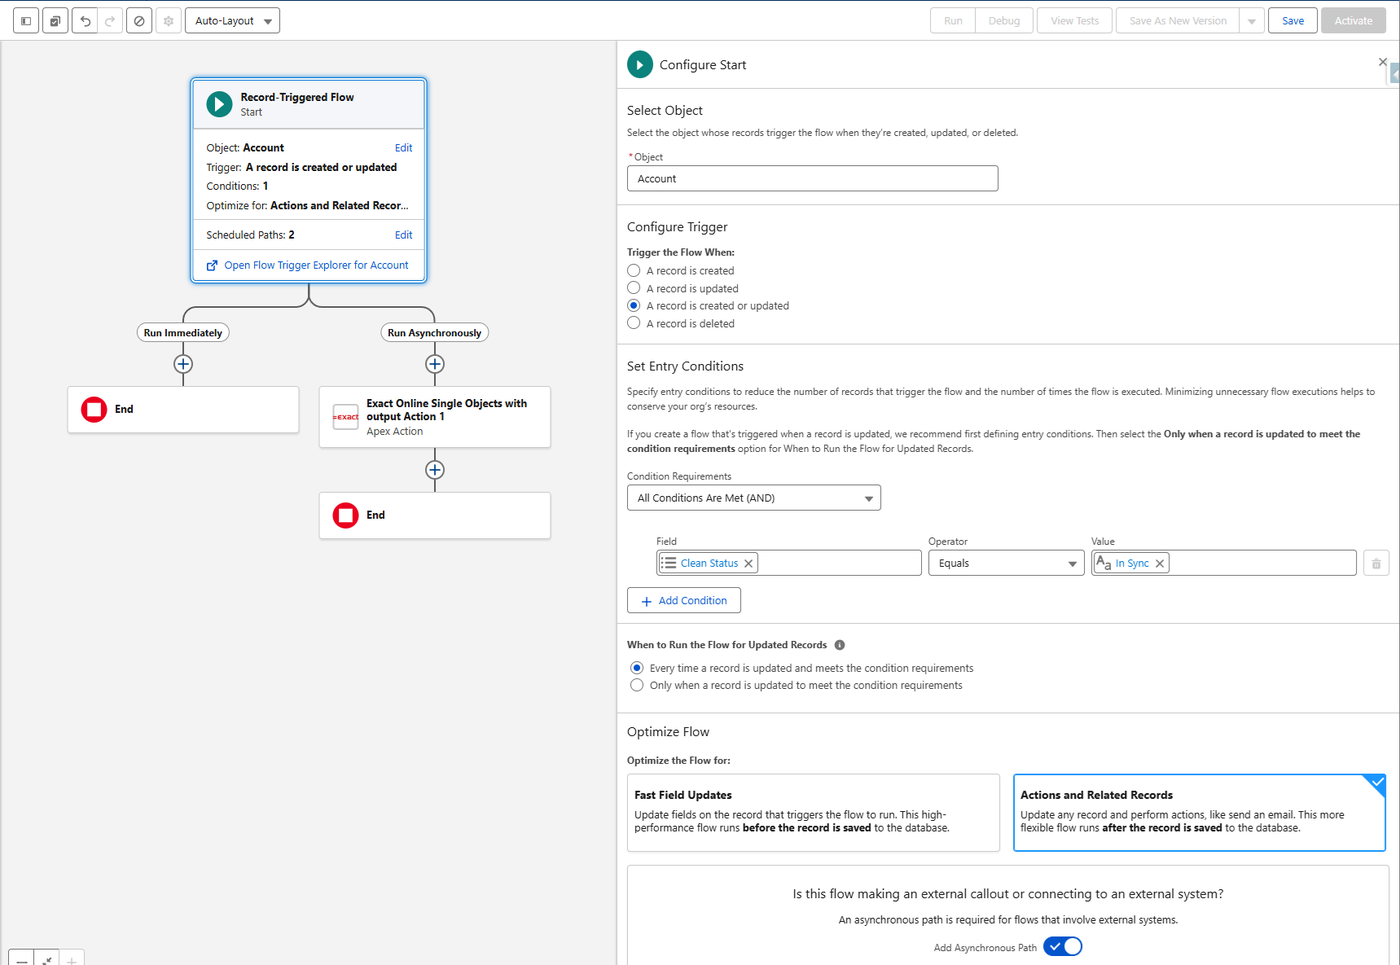Click the circle-slash toolbar icon
The height and width of the screenshot is (965, 1400).
pos(139,21)
